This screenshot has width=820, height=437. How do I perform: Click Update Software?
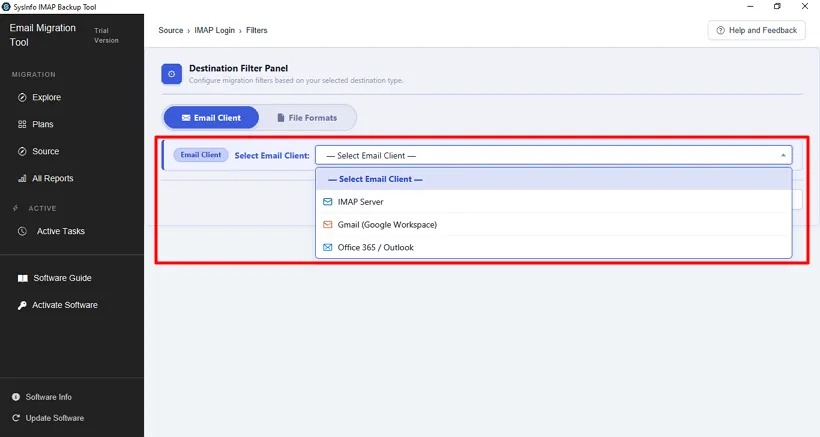(54, 418)
